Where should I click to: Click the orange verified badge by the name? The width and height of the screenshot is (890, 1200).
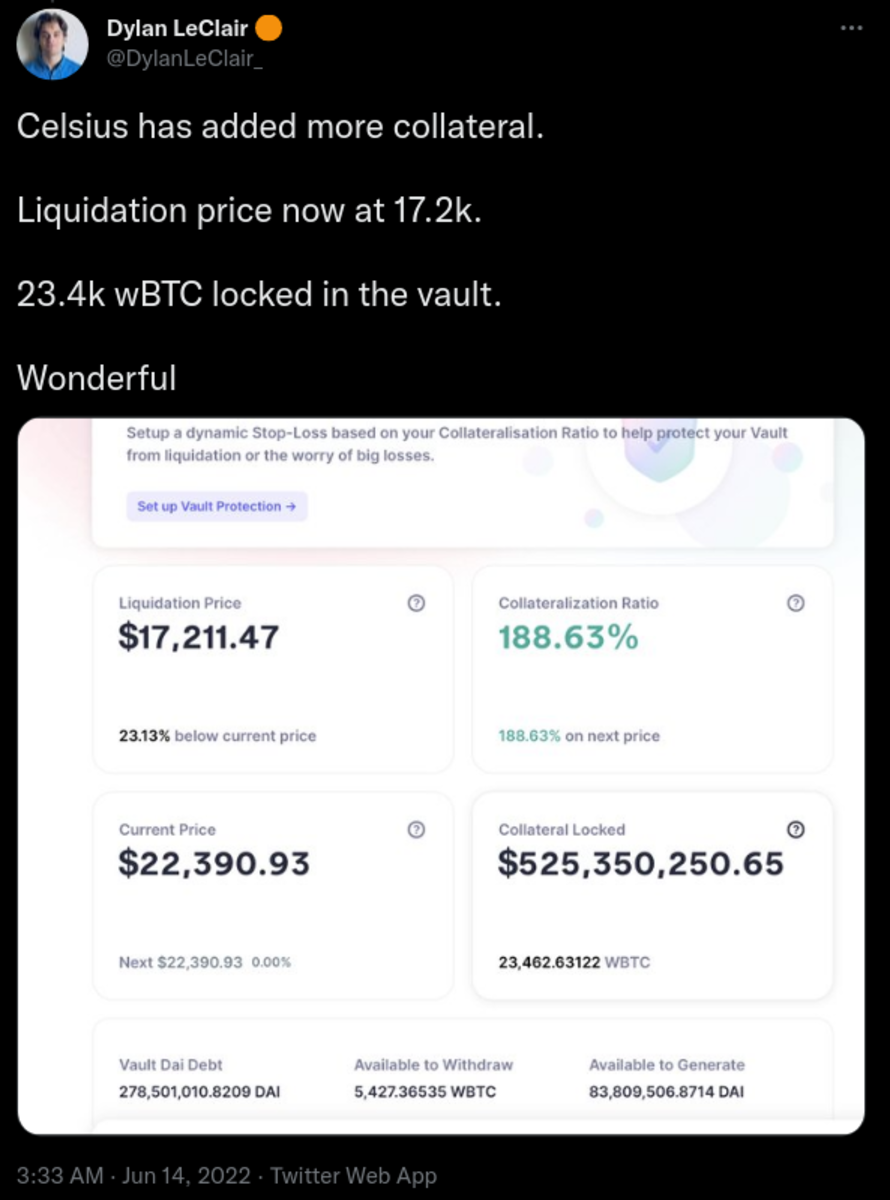click(270, 29)
